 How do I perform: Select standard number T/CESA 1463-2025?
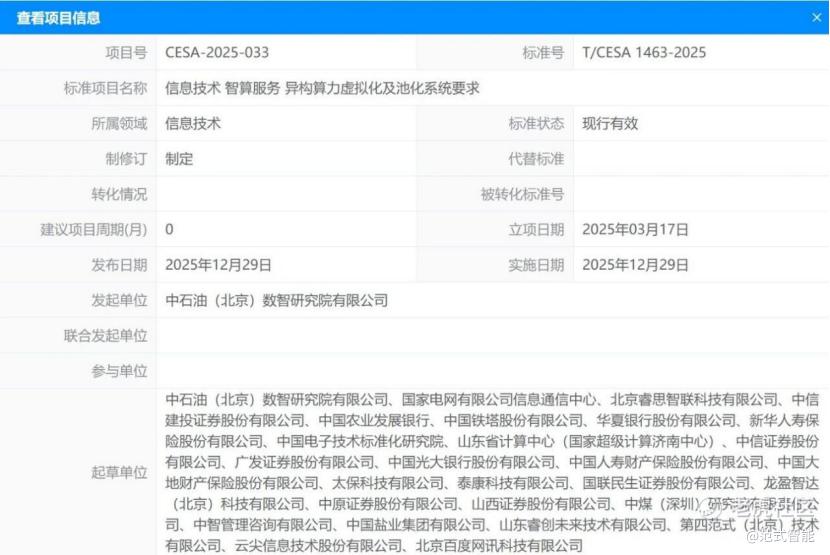coord(644,52)
